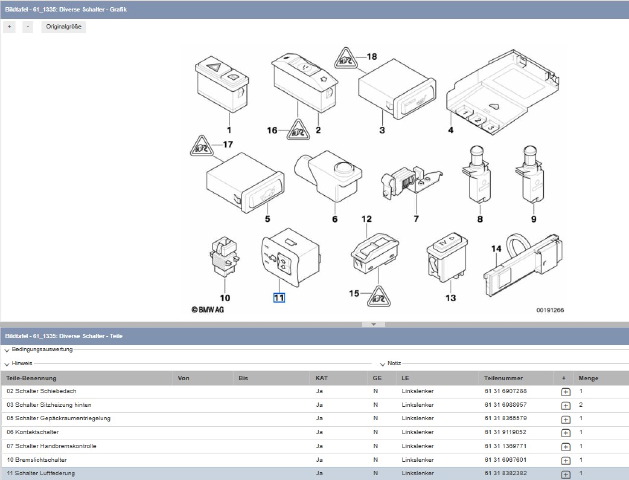Image resolution: width=629 pixels, height=480 pixels.
Task: Reset diagram to Originalgröße
Action: tap(63, 27)
